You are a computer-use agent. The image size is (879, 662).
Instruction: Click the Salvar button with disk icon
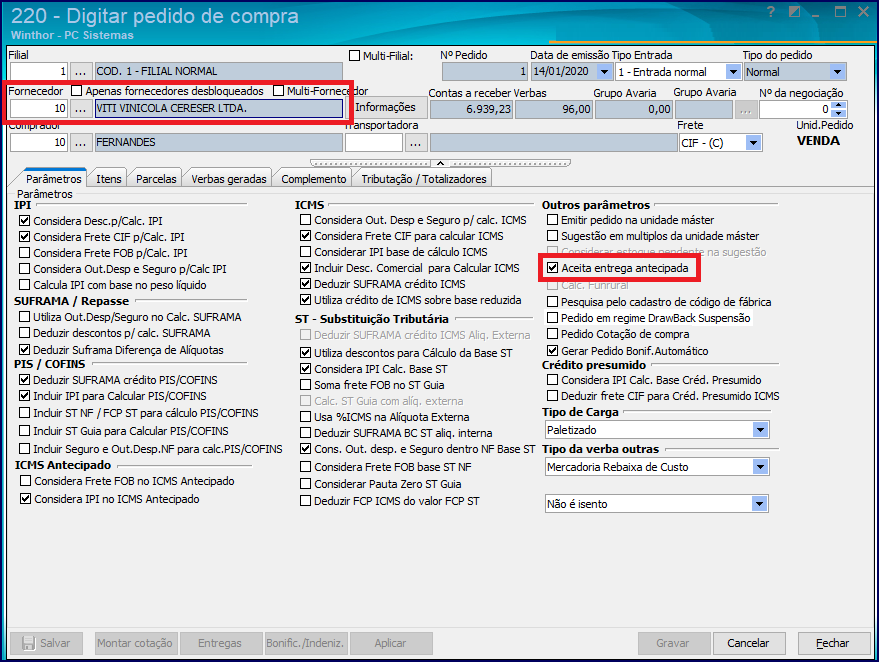pos(47,643)
